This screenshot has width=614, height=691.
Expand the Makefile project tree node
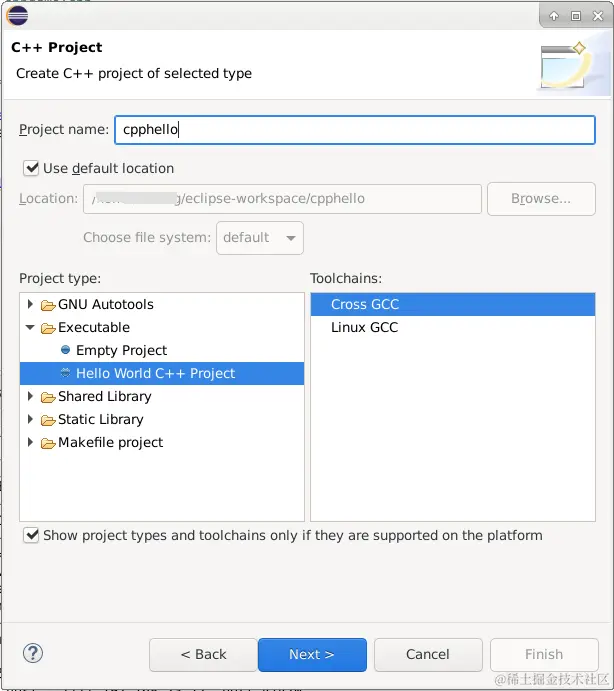31,443
